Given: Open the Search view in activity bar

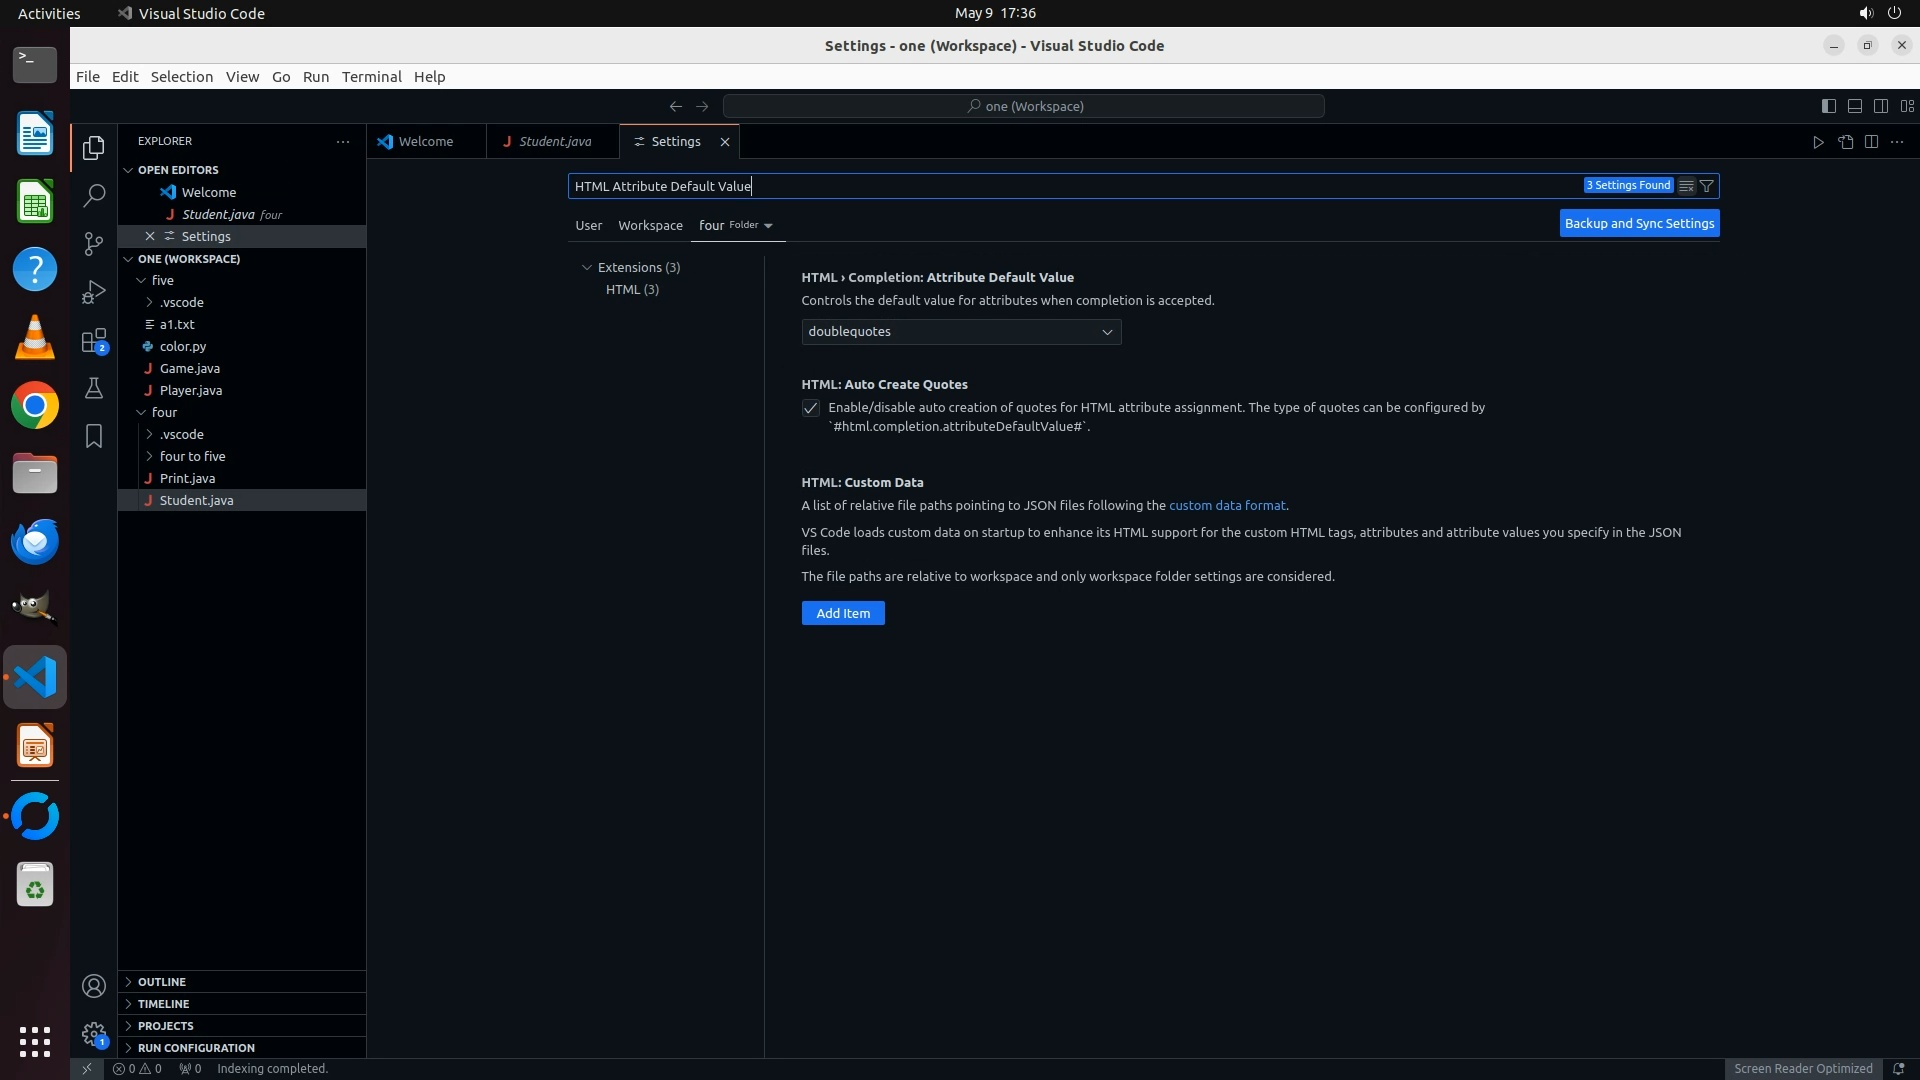Looking at the screenshot, I should pyautogui.click(x=94, y=195).
